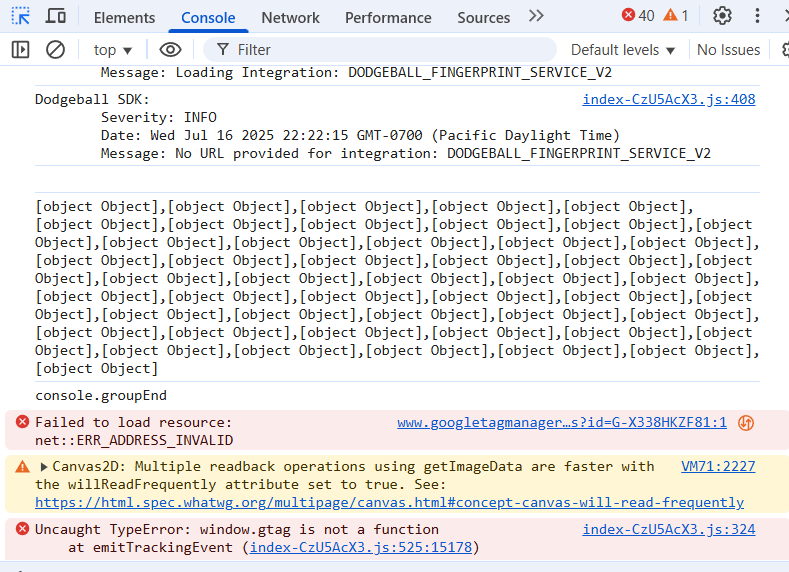
Task: Click the orange reload request icon beside googletagmanager
Action: (x=746, y=423)
